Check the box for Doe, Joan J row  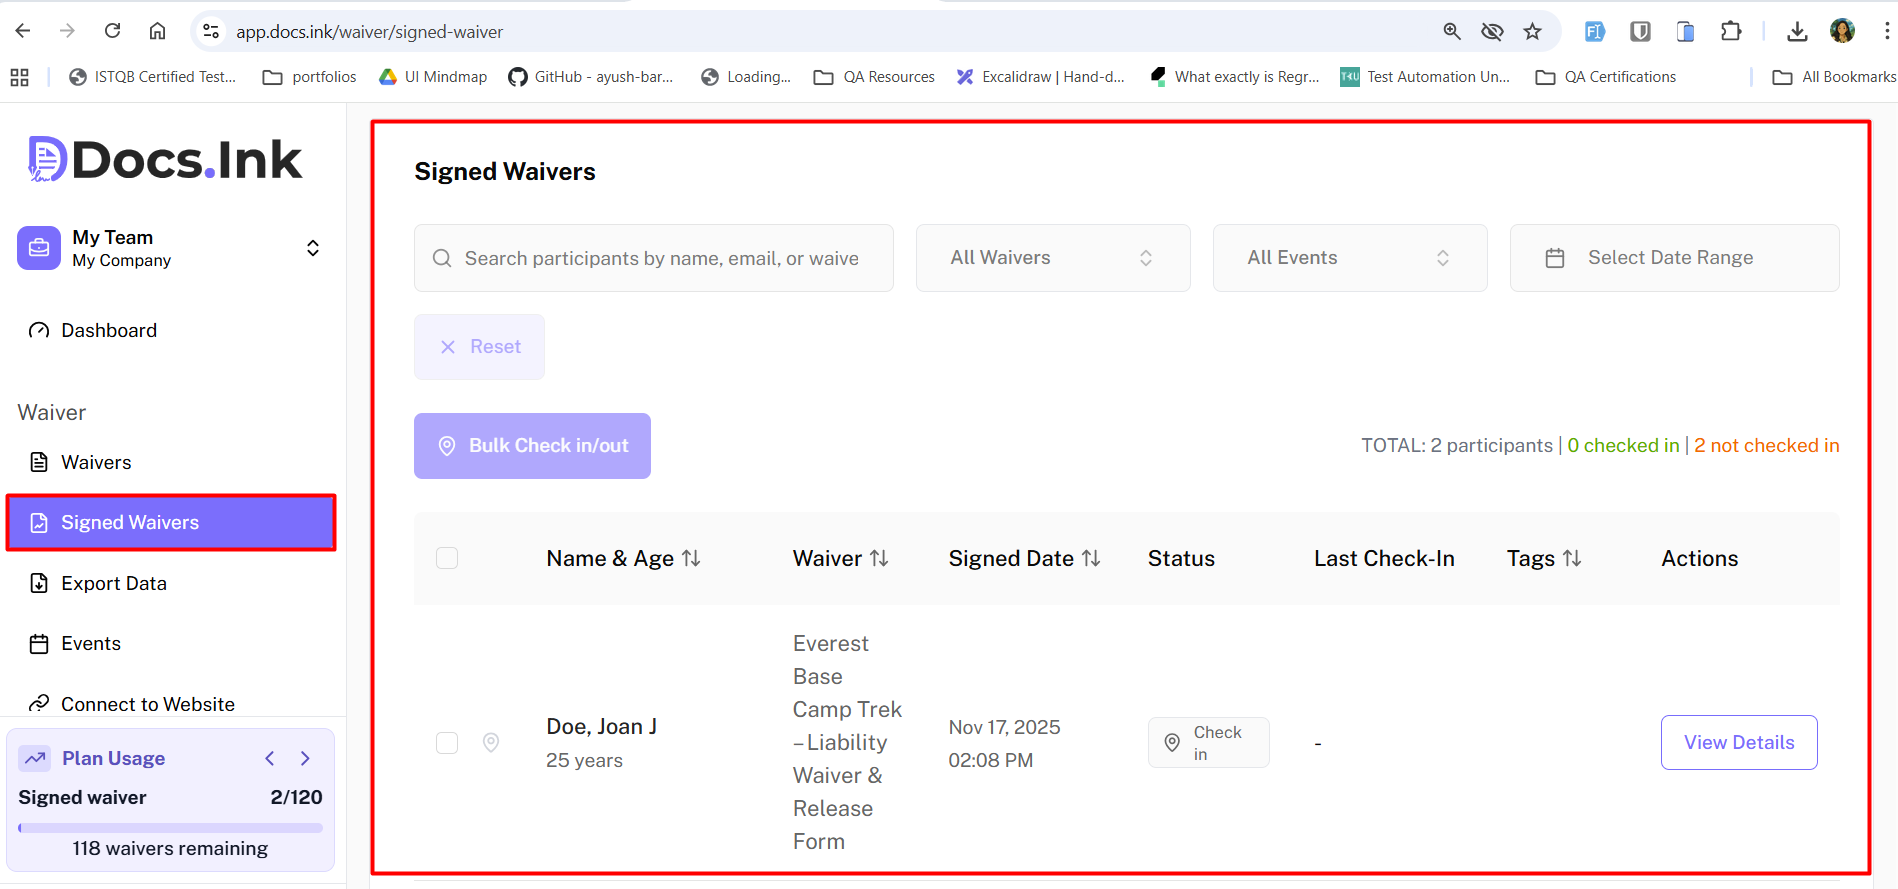point(447,743)
